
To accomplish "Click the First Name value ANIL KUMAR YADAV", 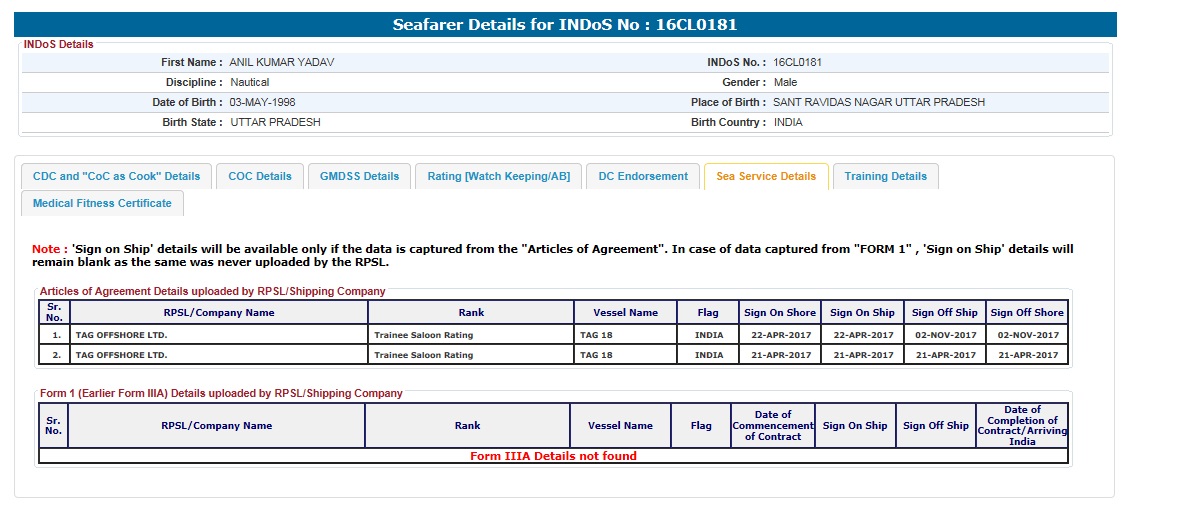I will click(282, 62).
